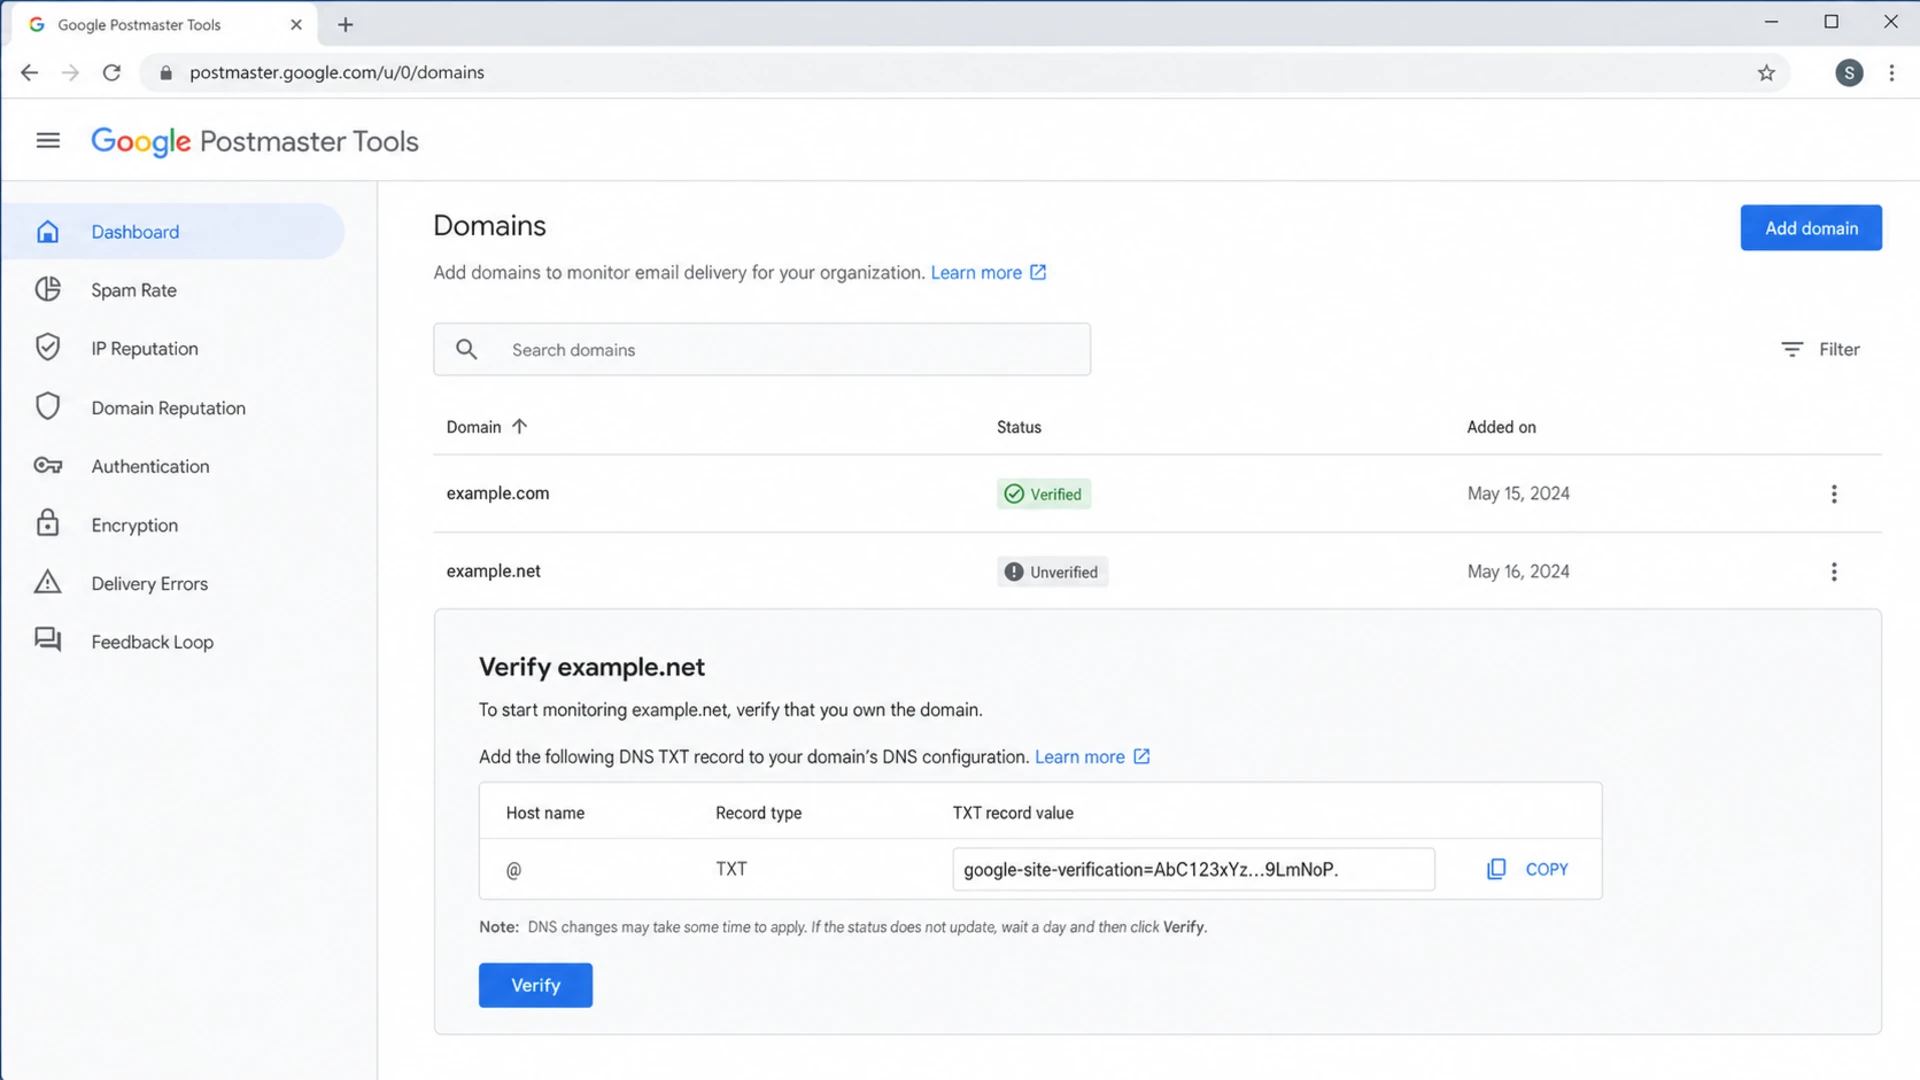Click the copy clipboard icon
Viewport: 1920px width, 1080px height.
point(1497,869)
